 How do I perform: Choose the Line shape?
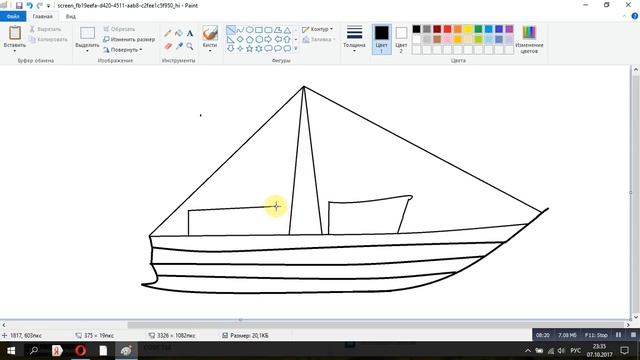(x=231, y=30)
